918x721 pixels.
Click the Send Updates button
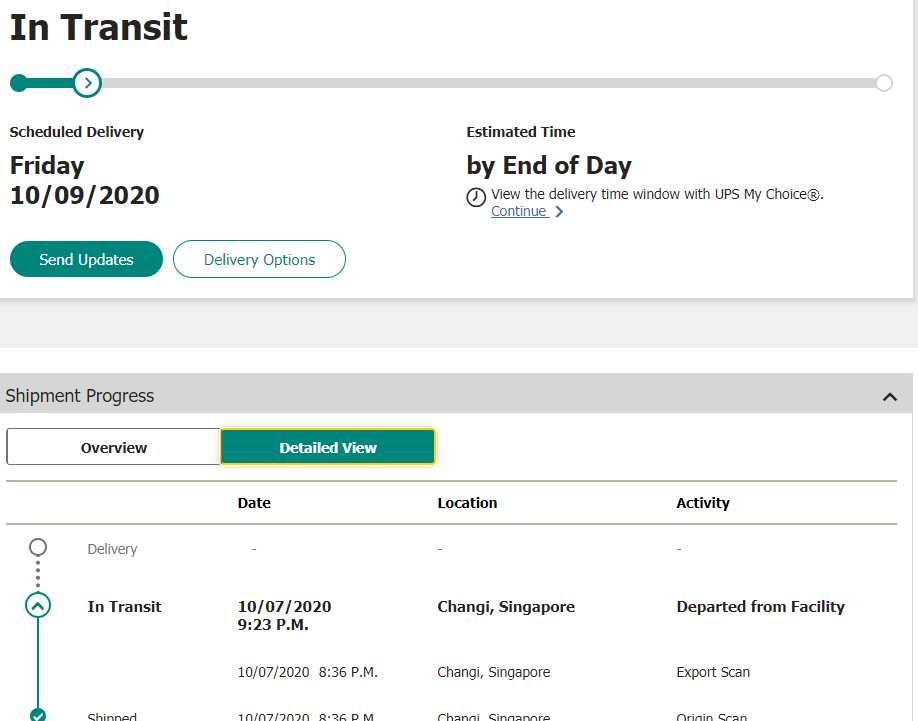pyautogui.click(x=85, y=258)
